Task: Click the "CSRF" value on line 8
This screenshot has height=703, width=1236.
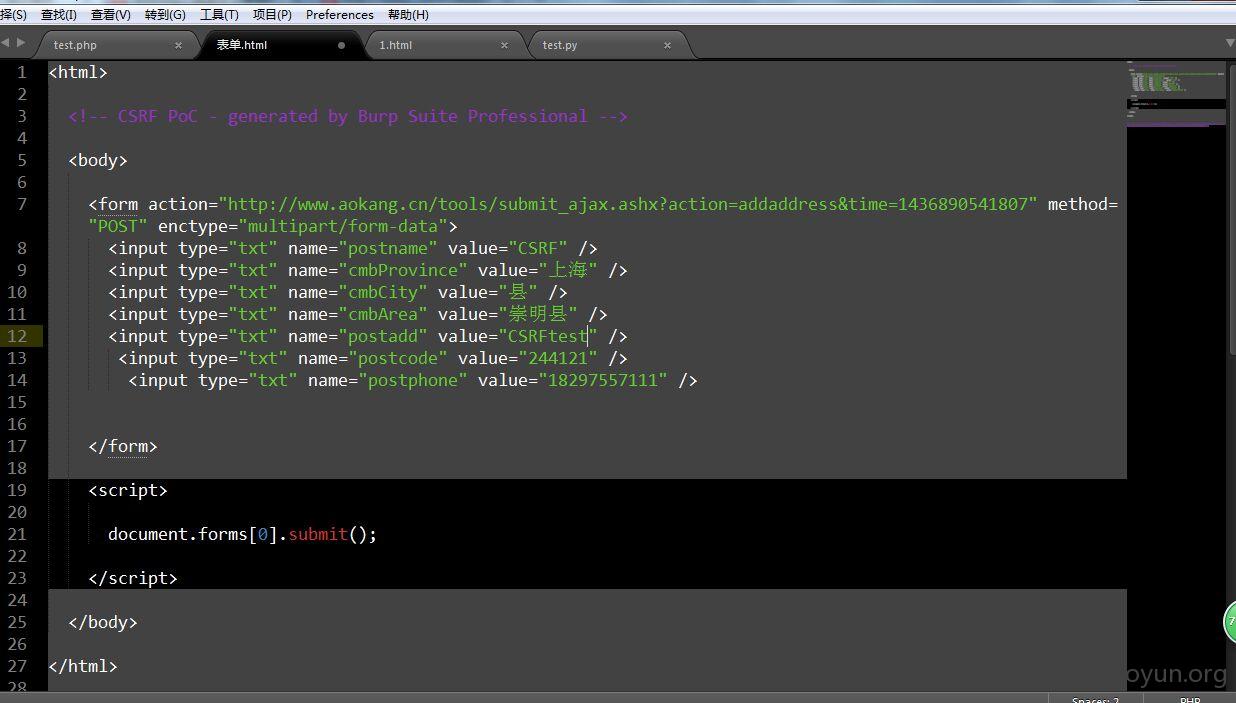Action: [x=538, y=248]
